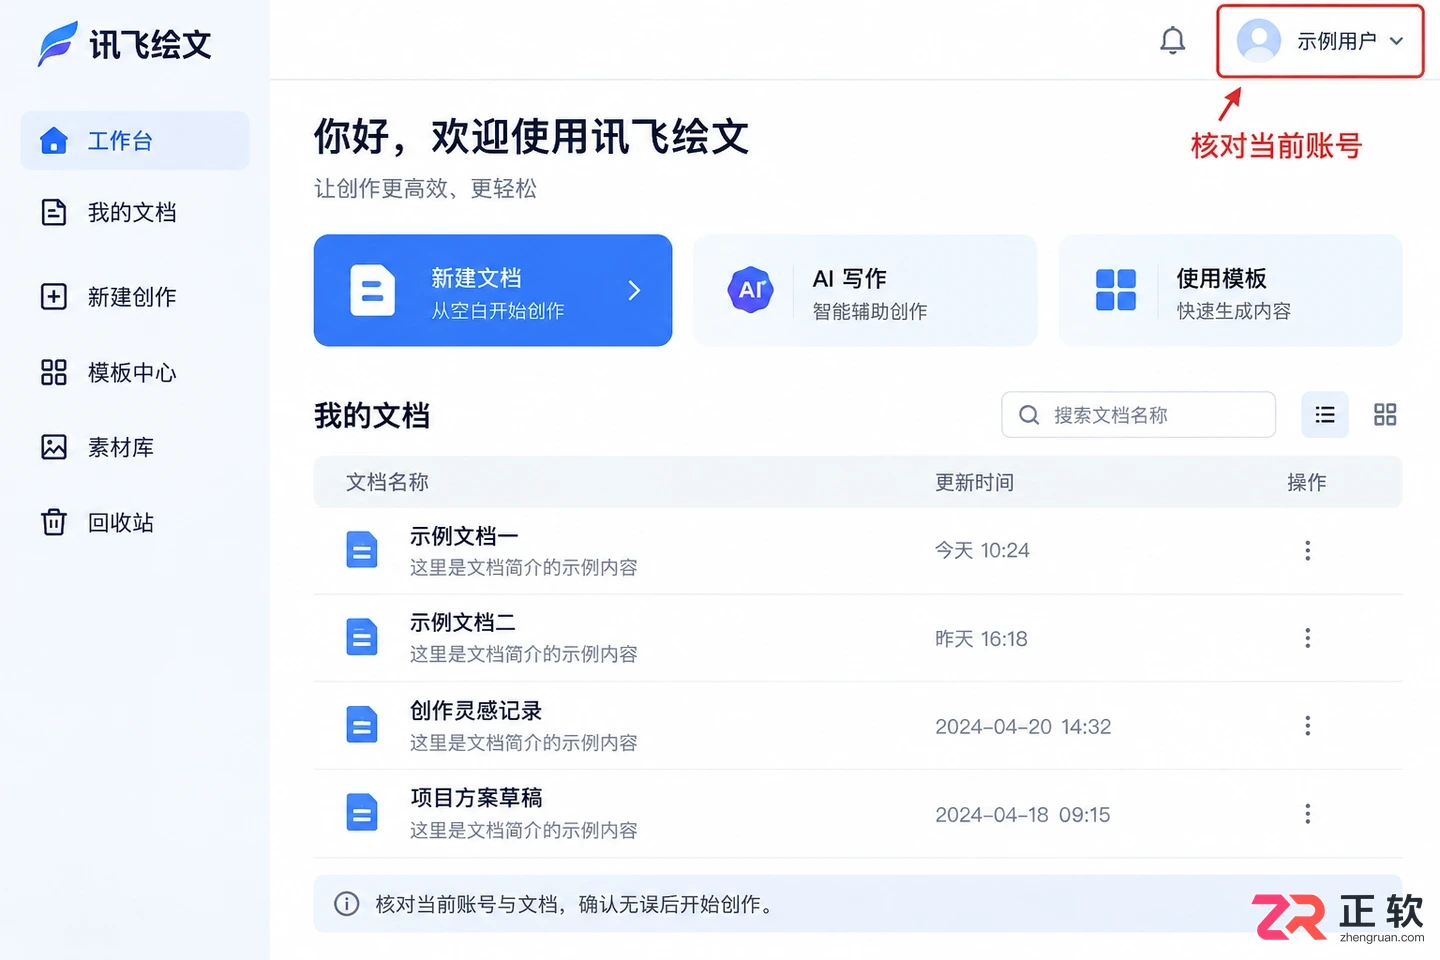This screenshot has width=1440, height=960.
Task: Click the 讯飞绘文 feather logo
Action: 57,44
